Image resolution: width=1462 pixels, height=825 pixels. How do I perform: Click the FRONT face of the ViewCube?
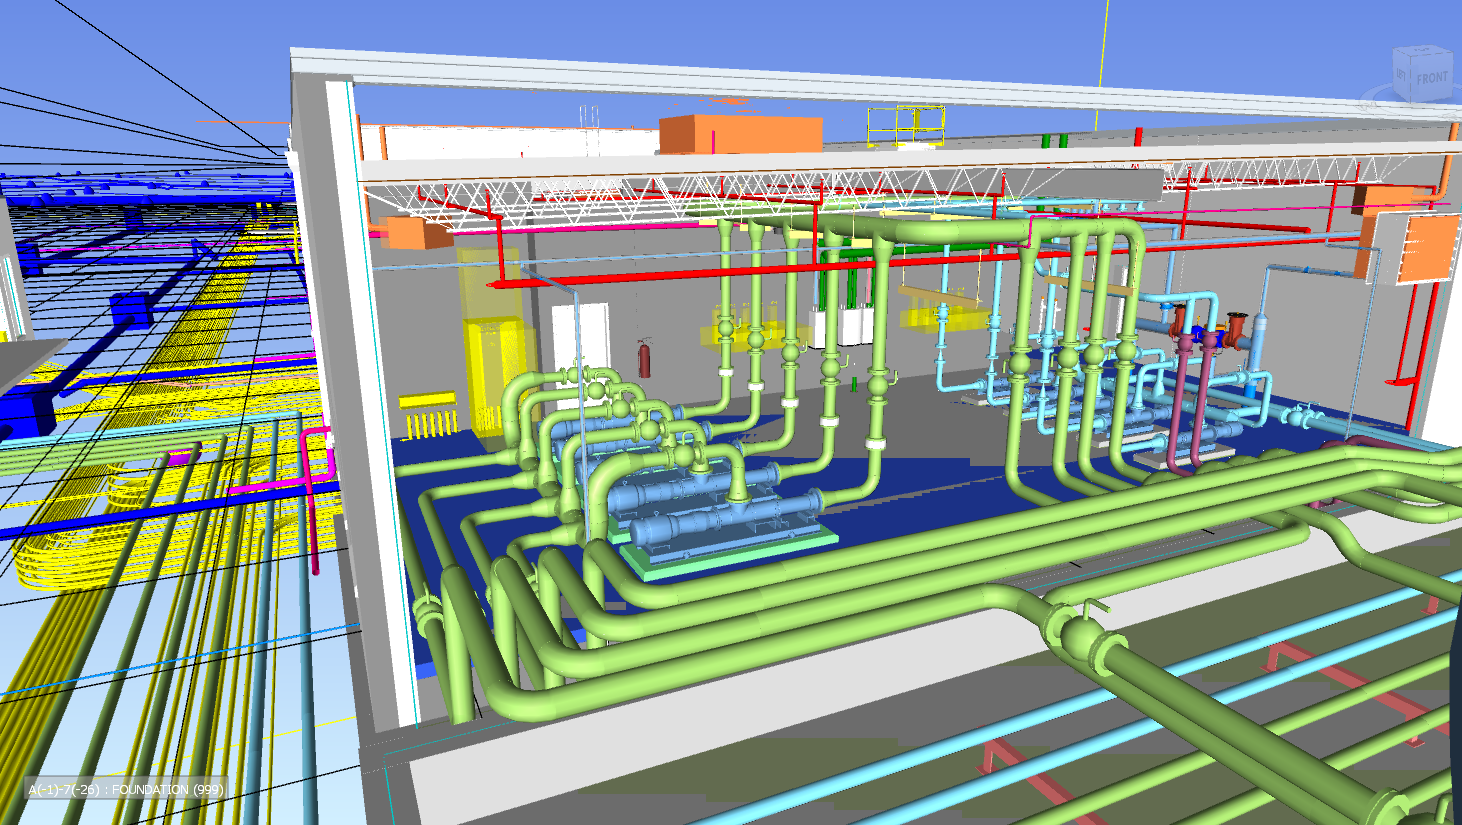(x=1432, y=78)
